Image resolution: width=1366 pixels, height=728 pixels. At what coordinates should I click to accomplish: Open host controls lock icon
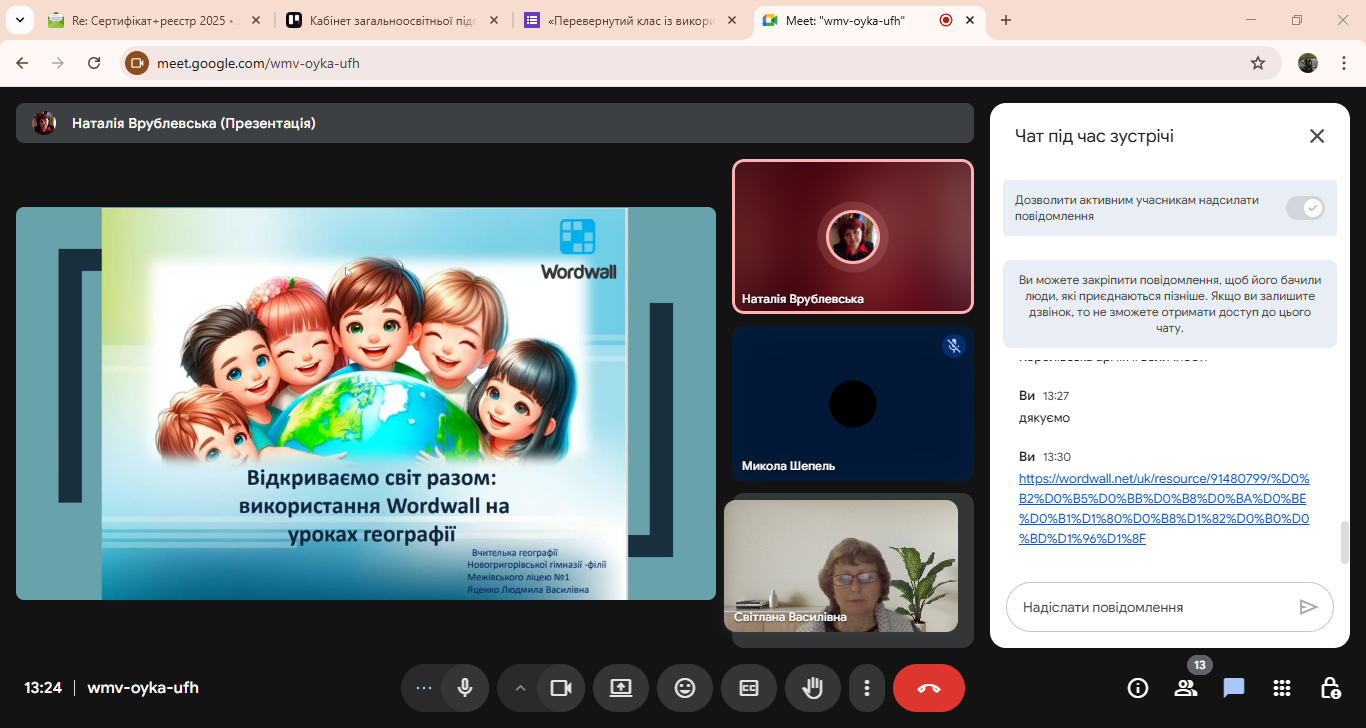pyautogui.click(x=1330, y=688)
